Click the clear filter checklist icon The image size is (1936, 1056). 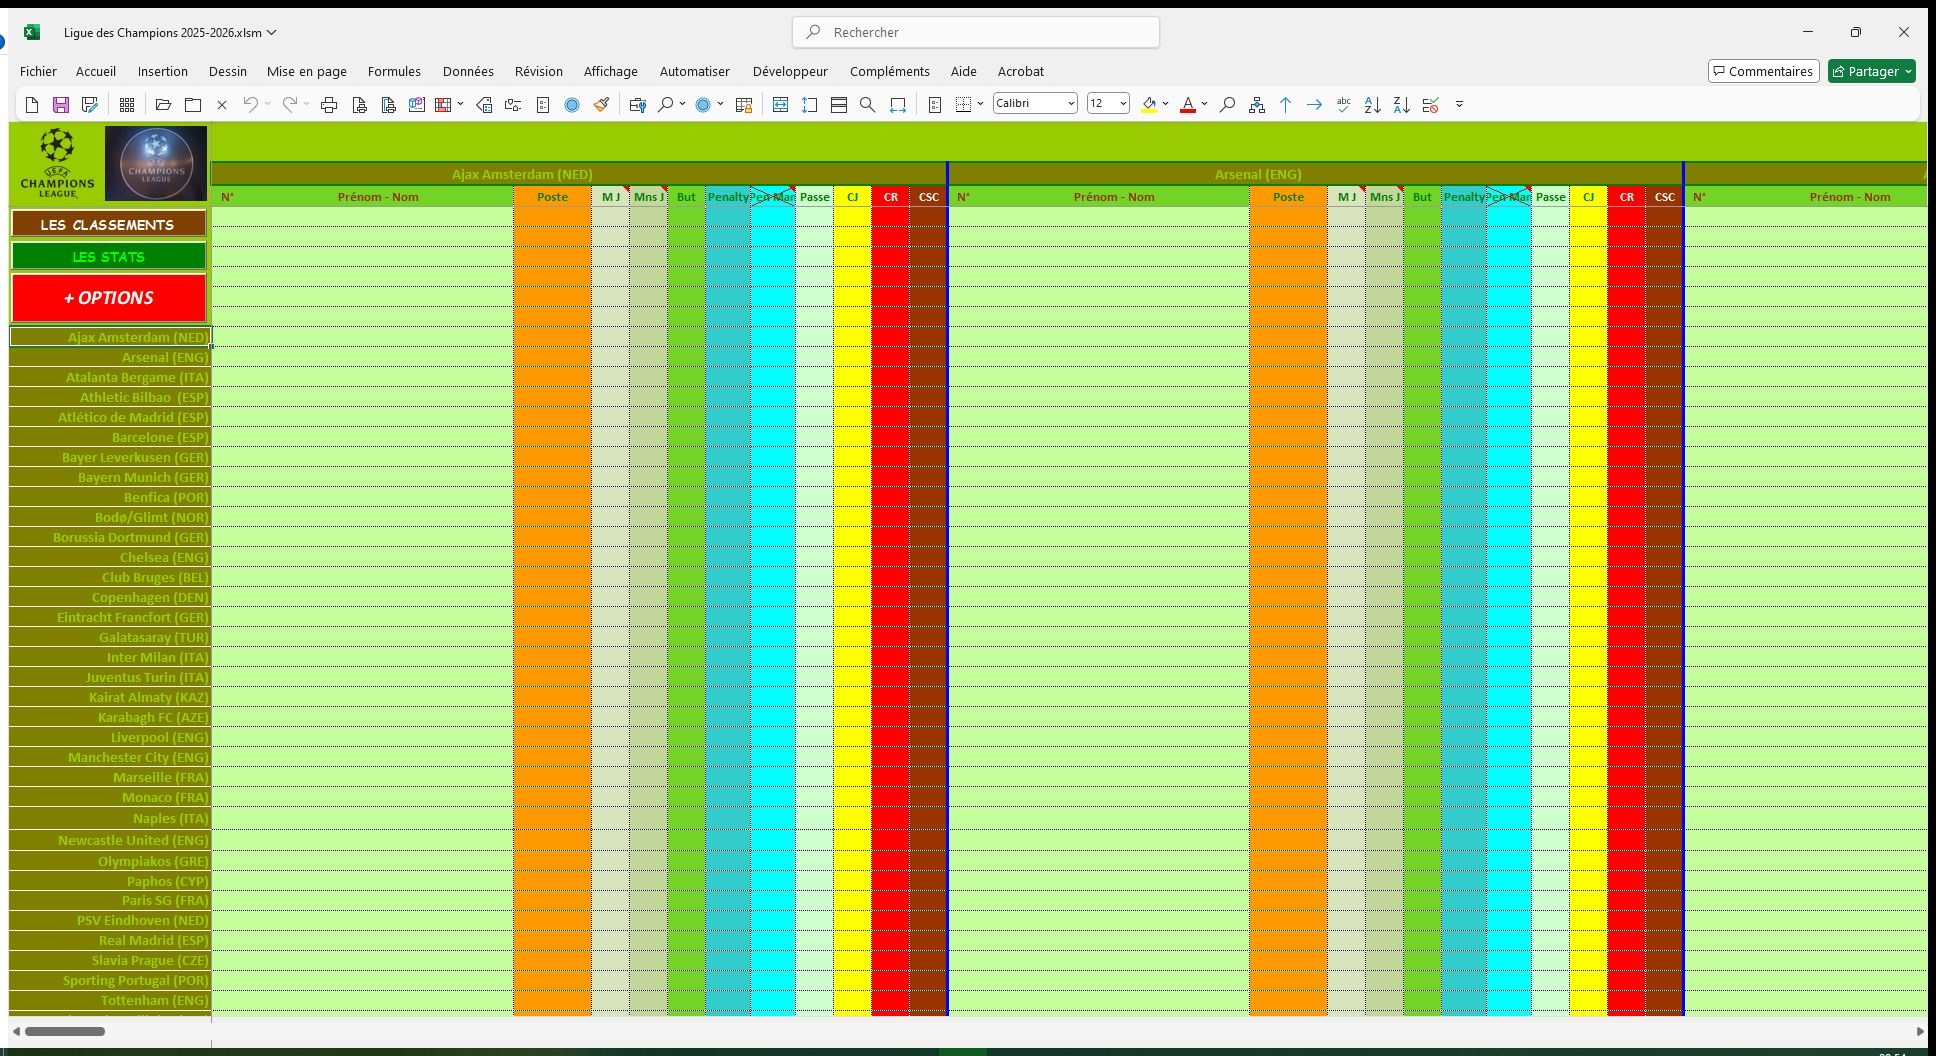[1431, 104]
